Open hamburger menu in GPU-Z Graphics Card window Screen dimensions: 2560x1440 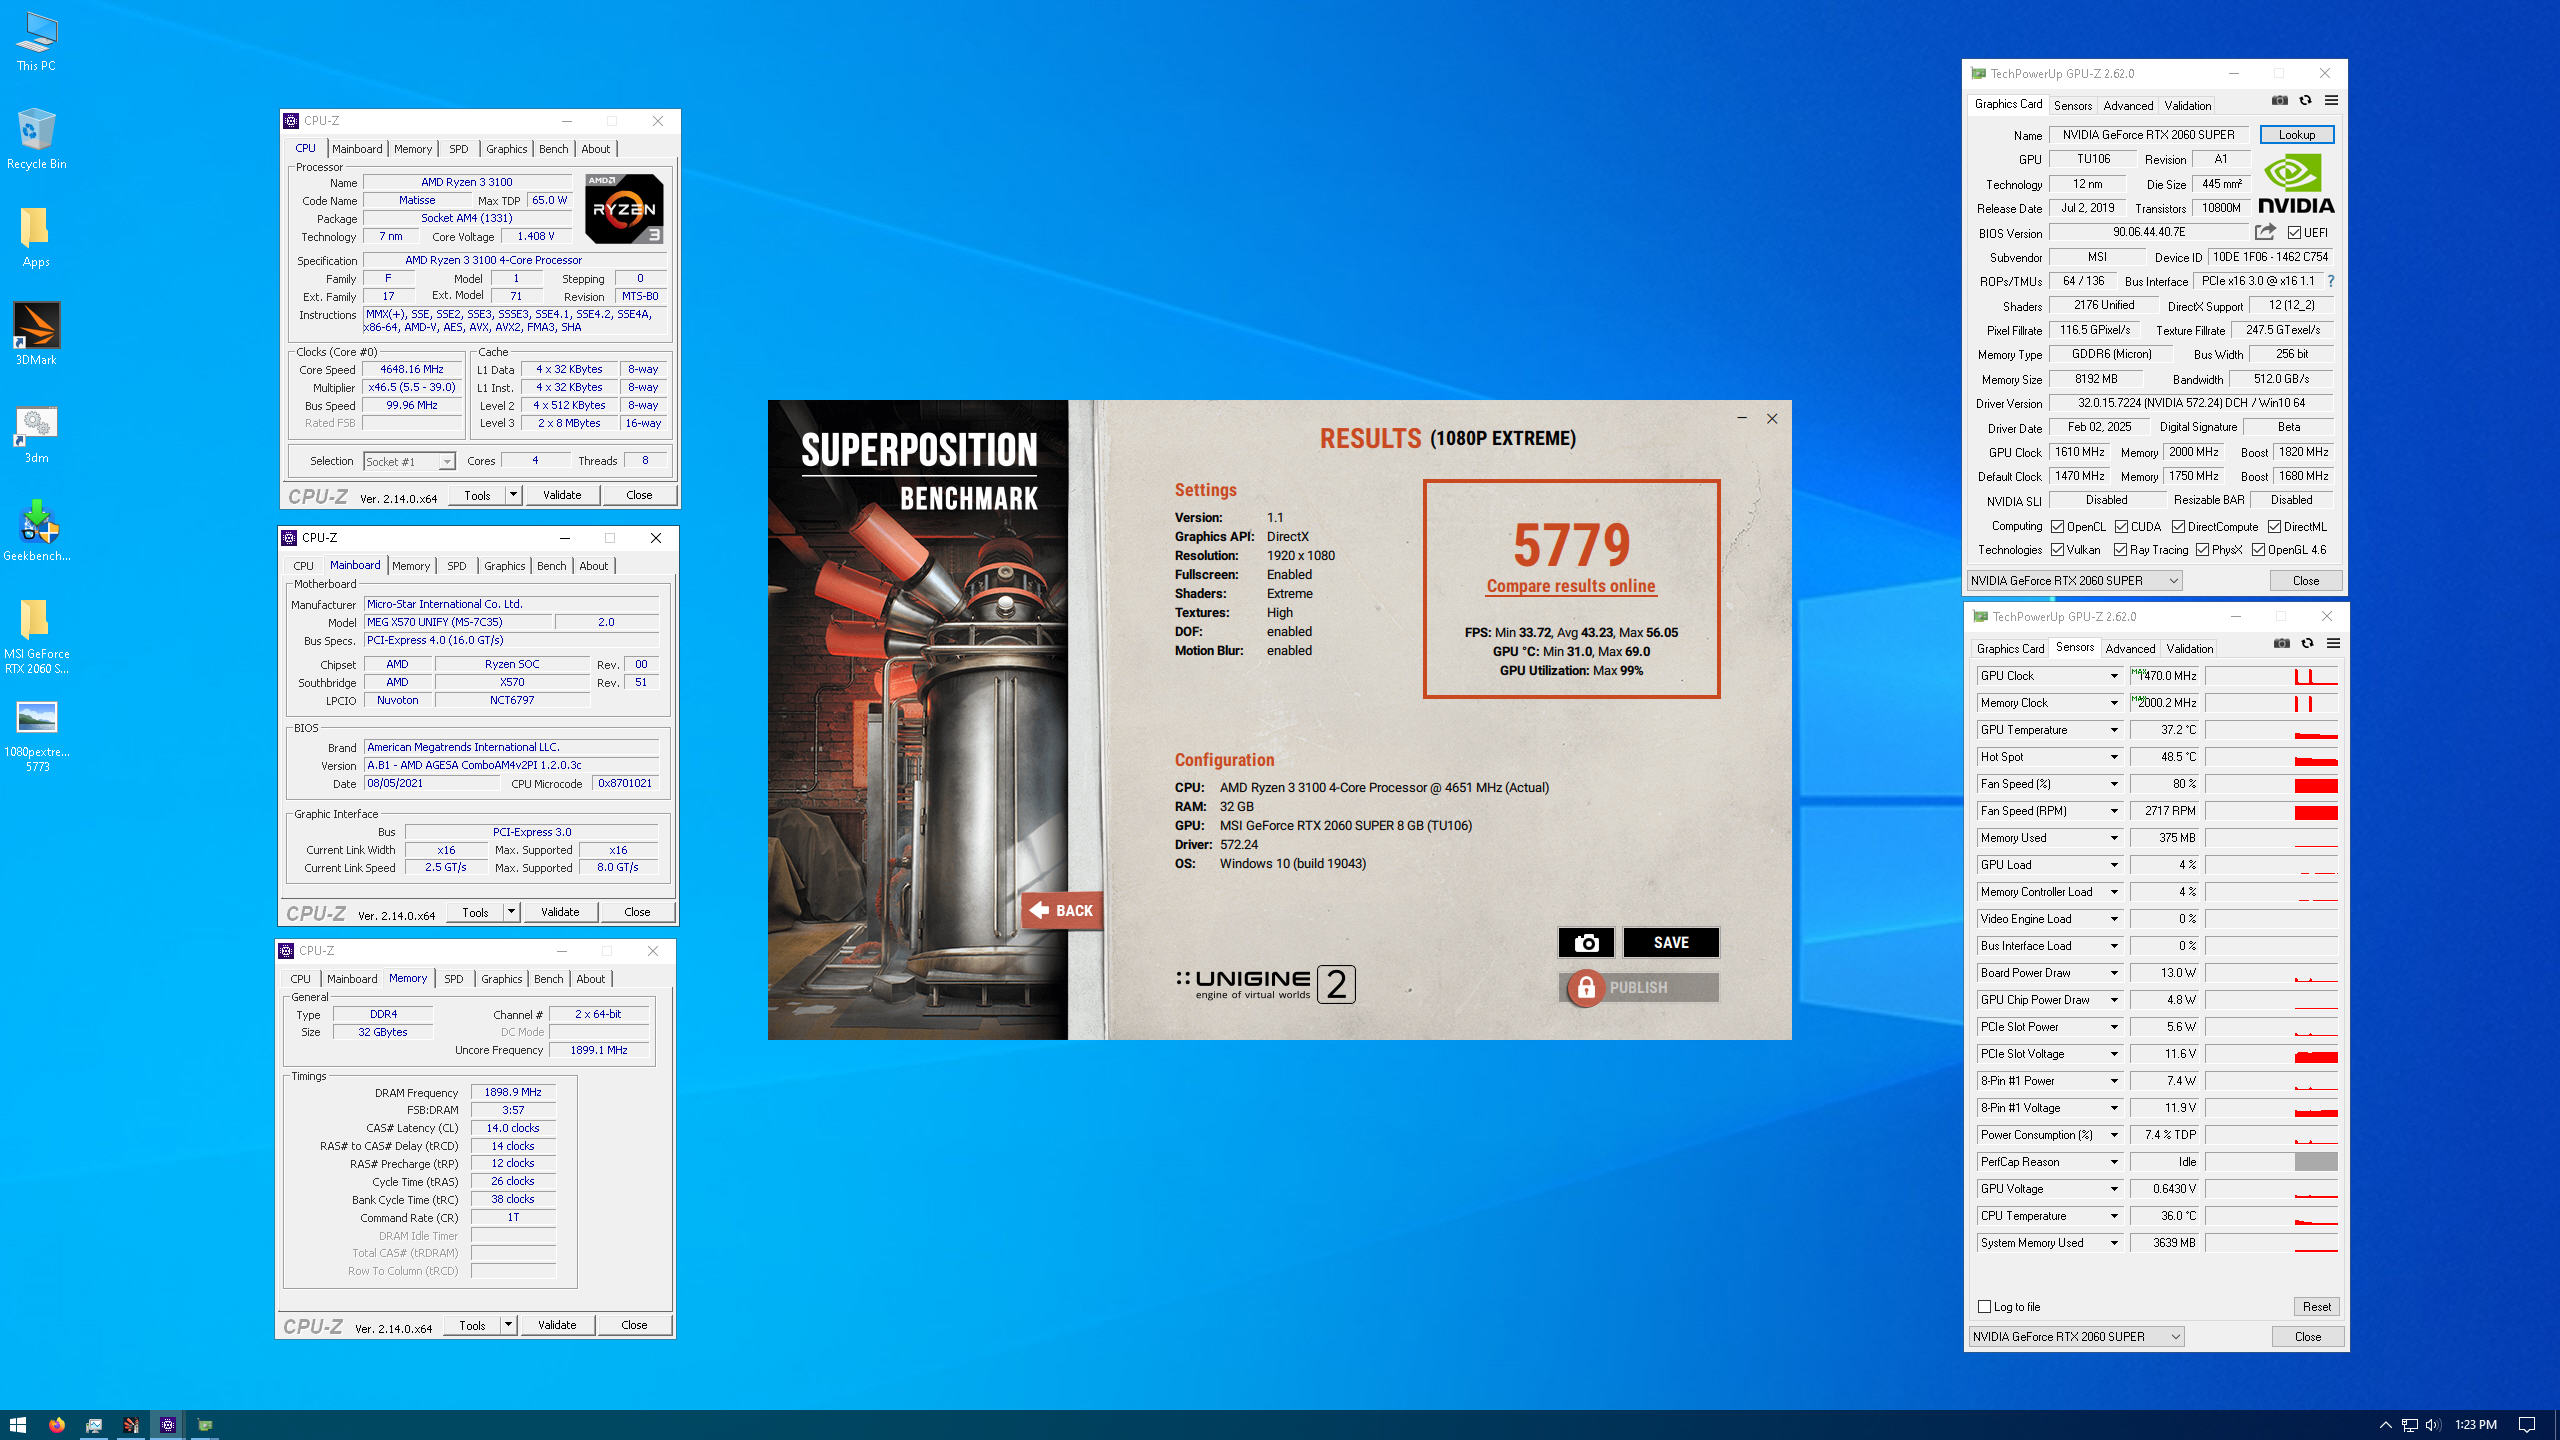point(2331,100)
